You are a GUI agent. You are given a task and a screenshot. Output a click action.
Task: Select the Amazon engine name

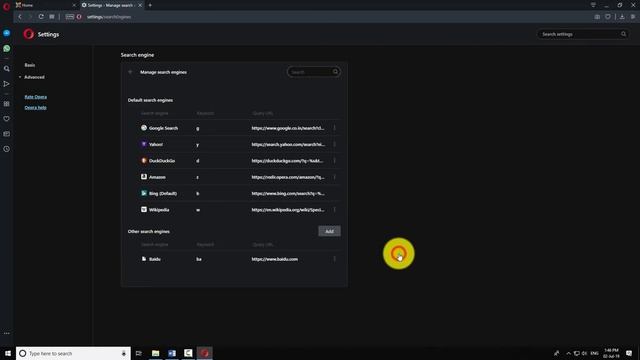click(157, 177)
